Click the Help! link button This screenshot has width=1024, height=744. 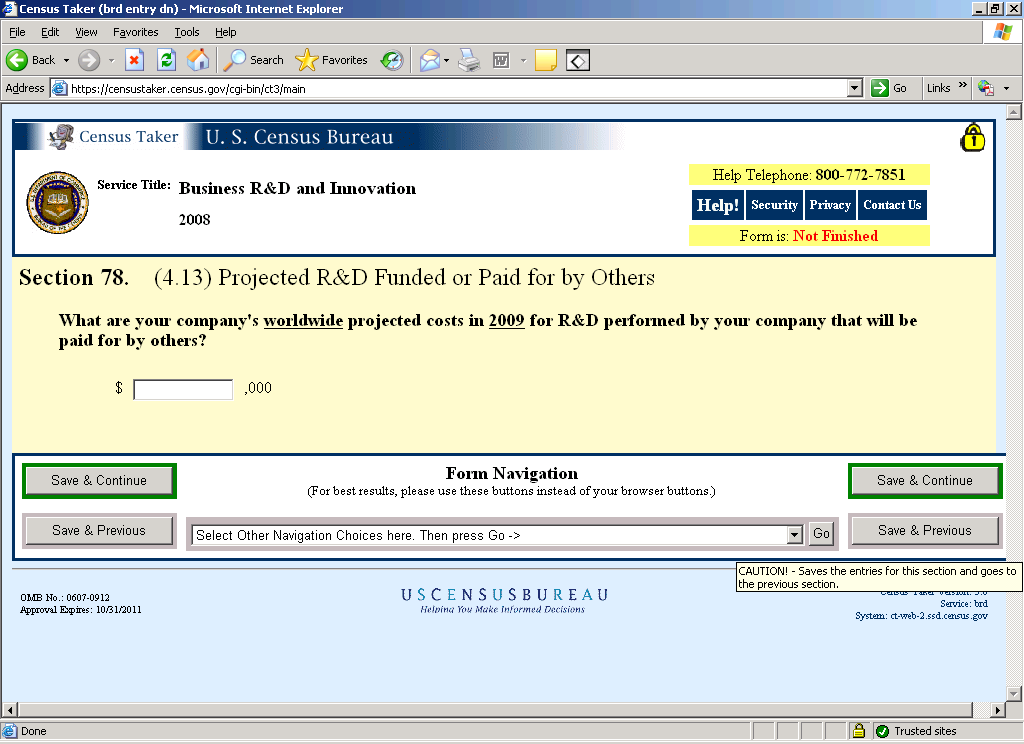point(717,205)
